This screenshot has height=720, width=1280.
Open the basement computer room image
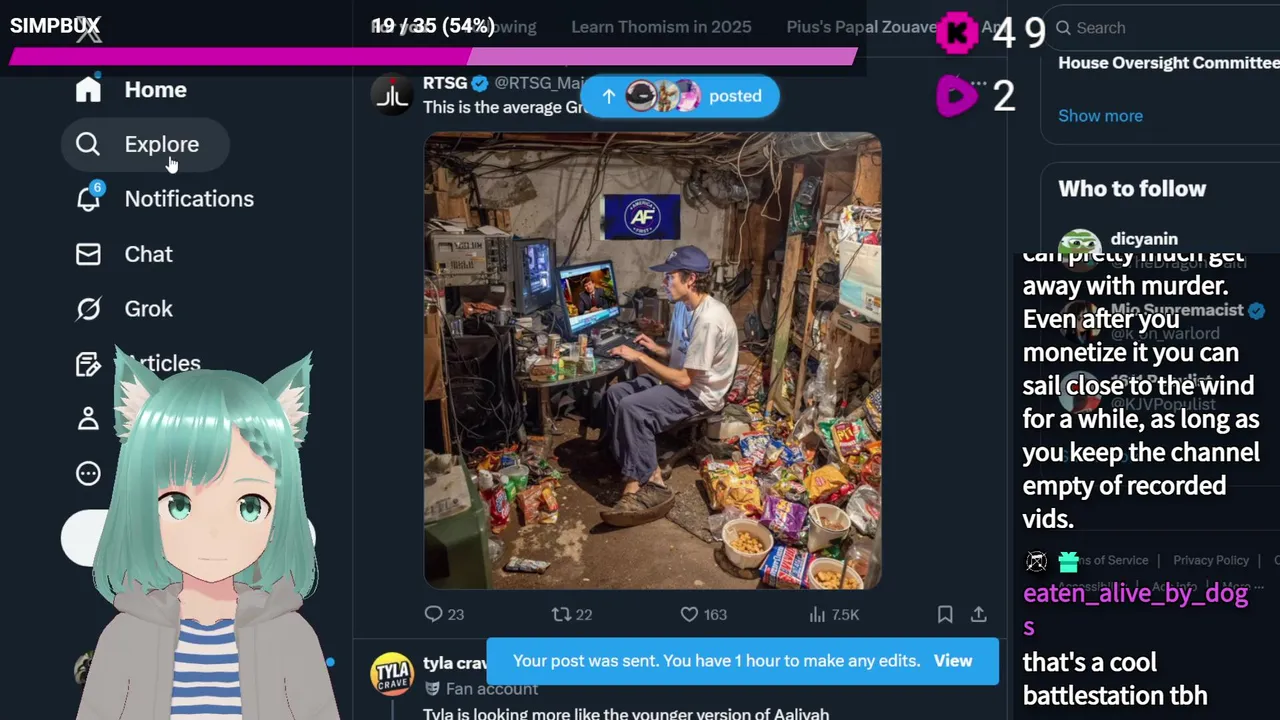pyautogui.click(x=653, y=361)
